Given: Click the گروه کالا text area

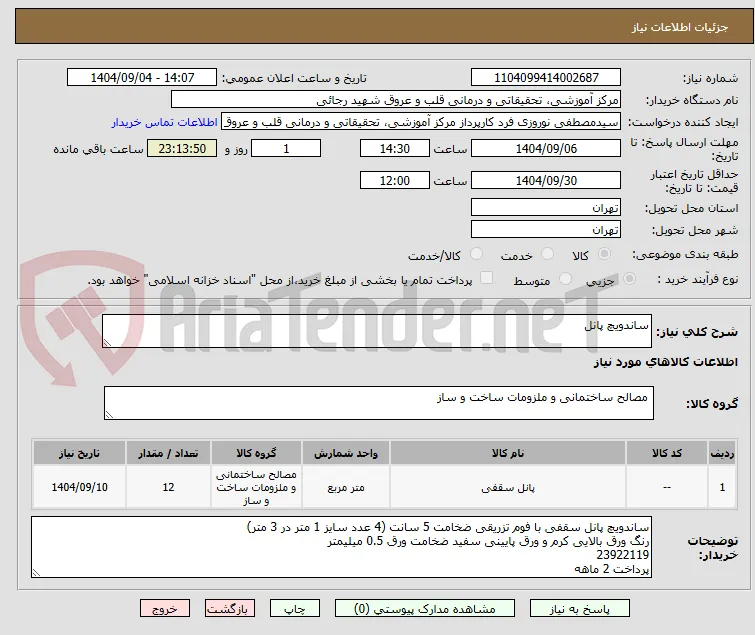Looking at the screenshot, I should point(378,402).
